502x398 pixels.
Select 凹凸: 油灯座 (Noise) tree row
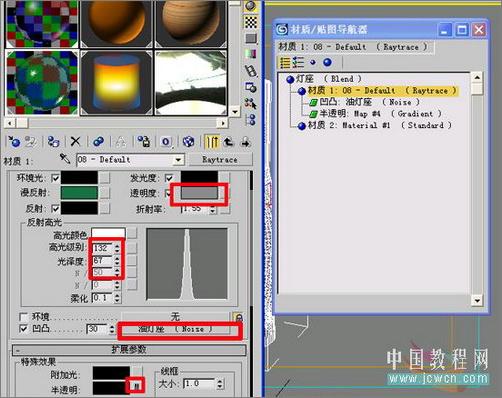click(365, 102)
